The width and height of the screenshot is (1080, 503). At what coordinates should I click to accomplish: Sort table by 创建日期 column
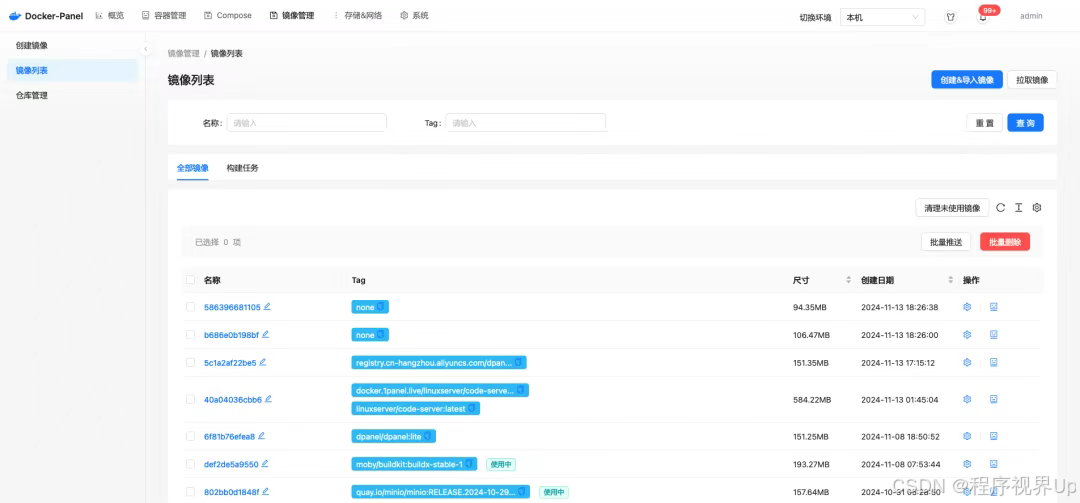coord(951,280)
